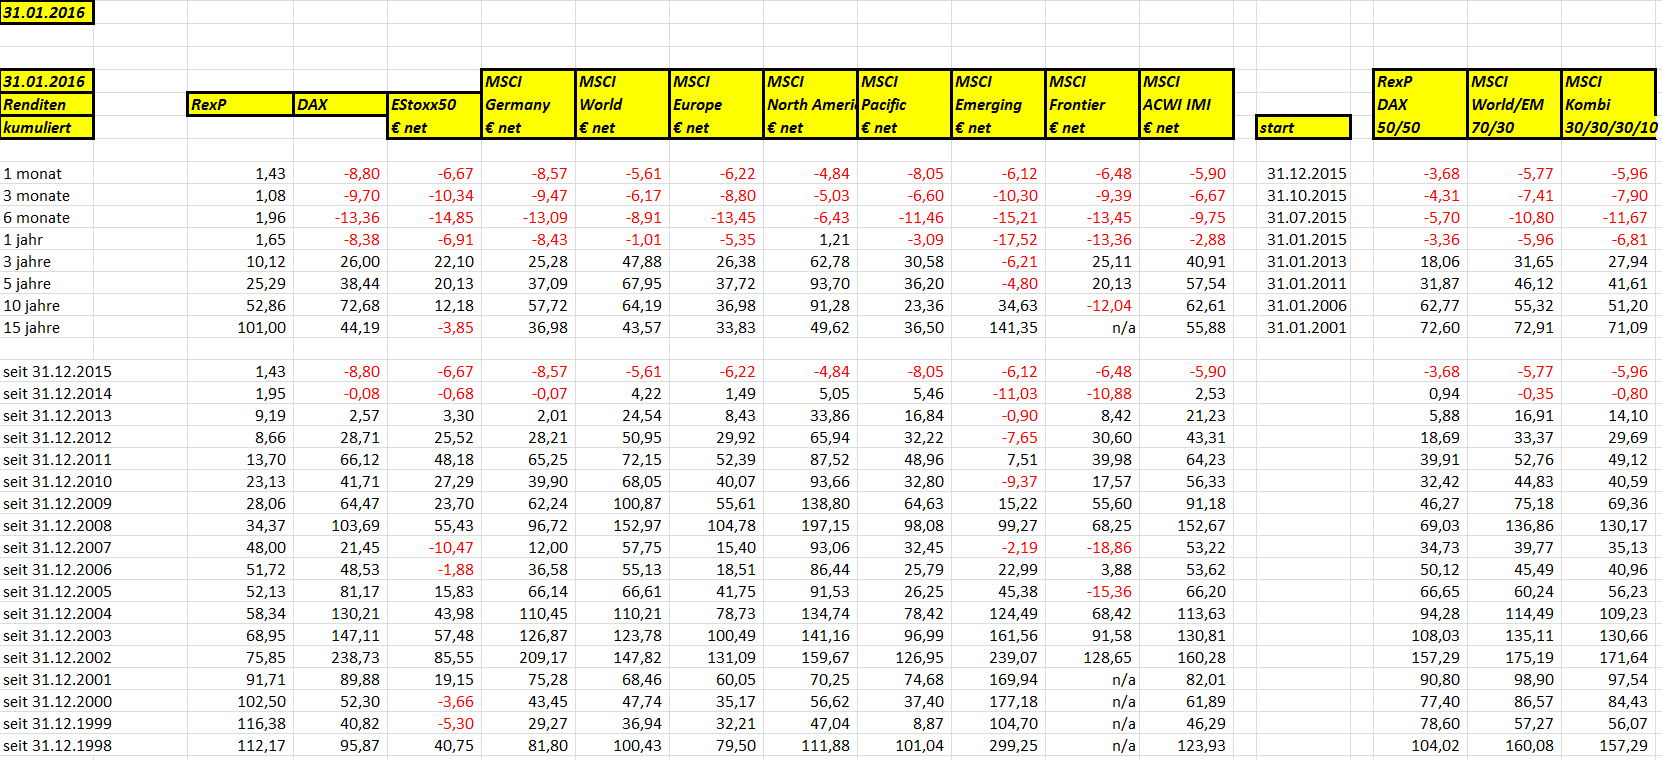This screenshot has height=760, width=1662.
Task: Select the "seit 31.12.1998" row label
Action: pos(57,746)
